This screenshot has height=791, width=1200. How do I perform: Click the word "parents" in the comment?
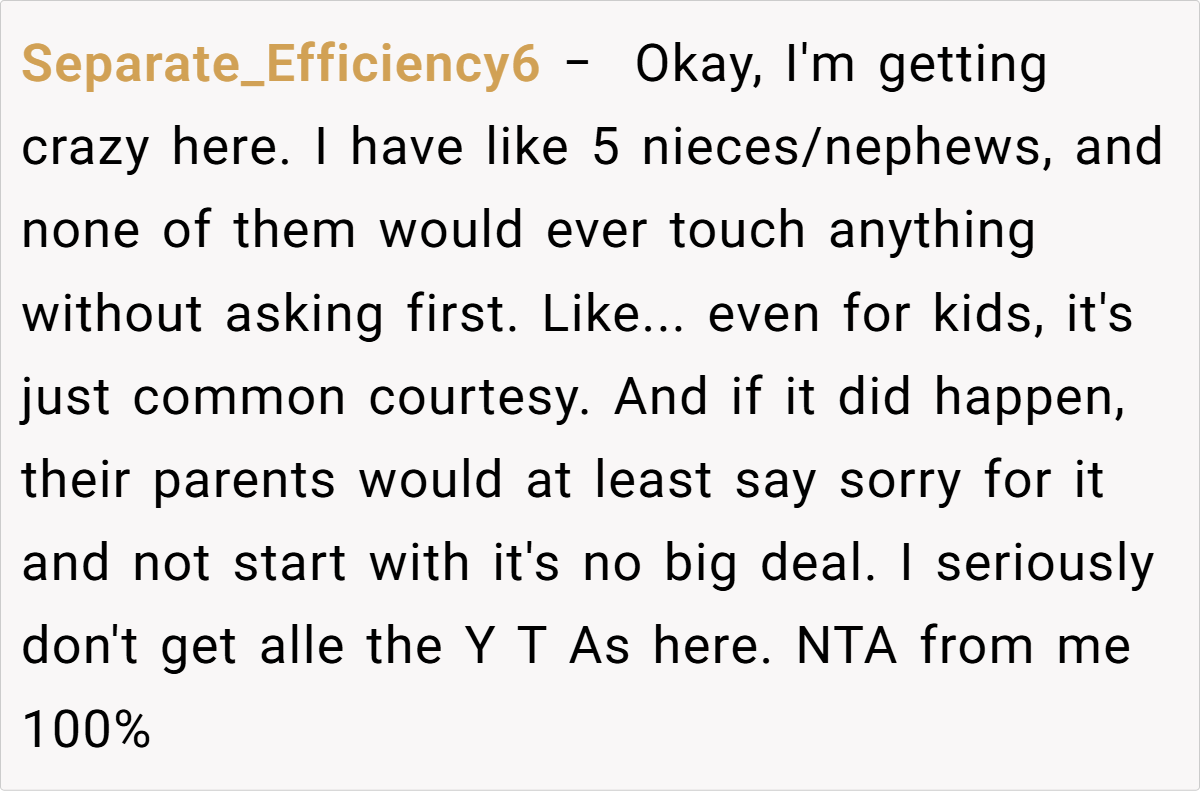point(244,481)
